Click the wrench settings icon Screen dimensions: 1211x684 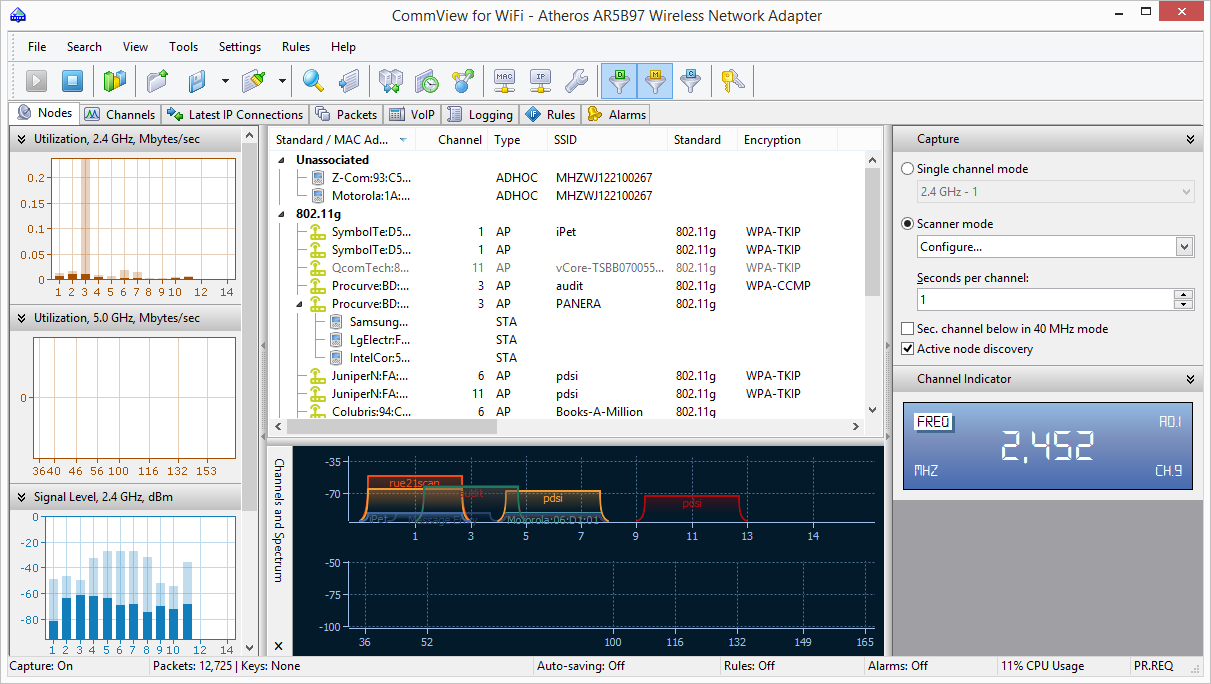[576, 81]
